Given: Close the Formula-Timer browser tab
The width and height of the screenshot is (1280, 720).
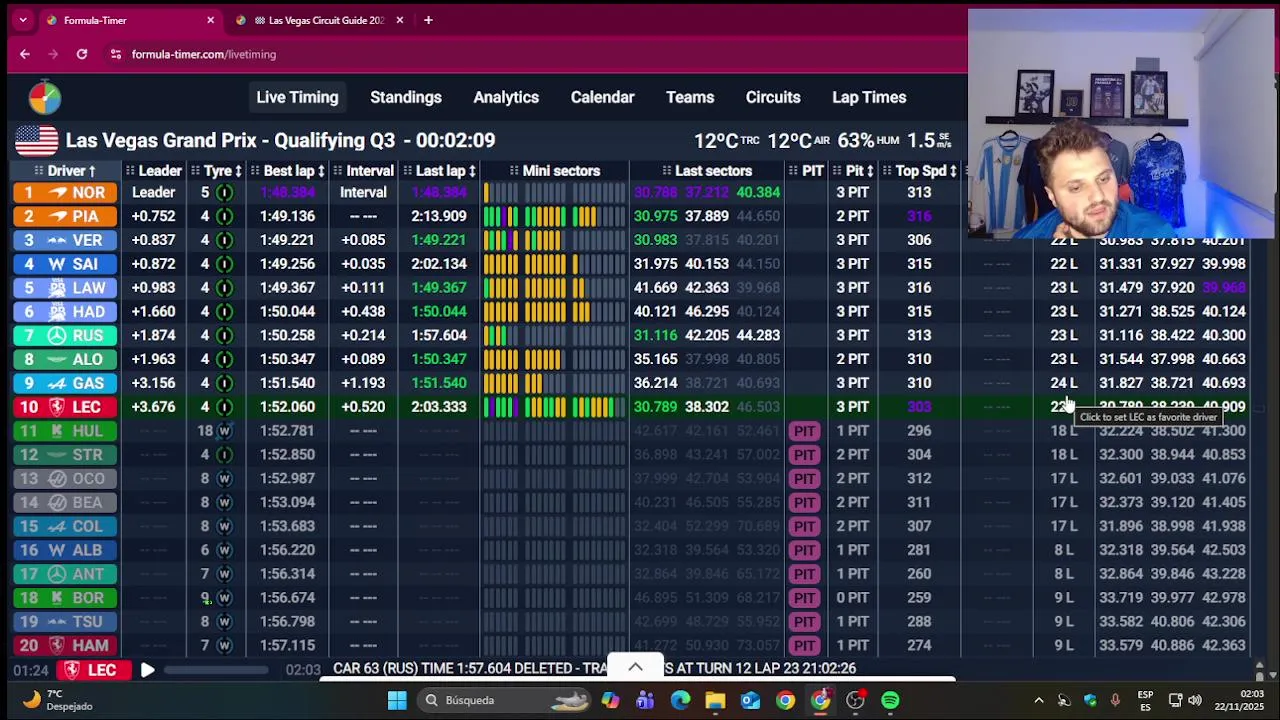Looking at the screenshot, I should (x=210, y=20).
